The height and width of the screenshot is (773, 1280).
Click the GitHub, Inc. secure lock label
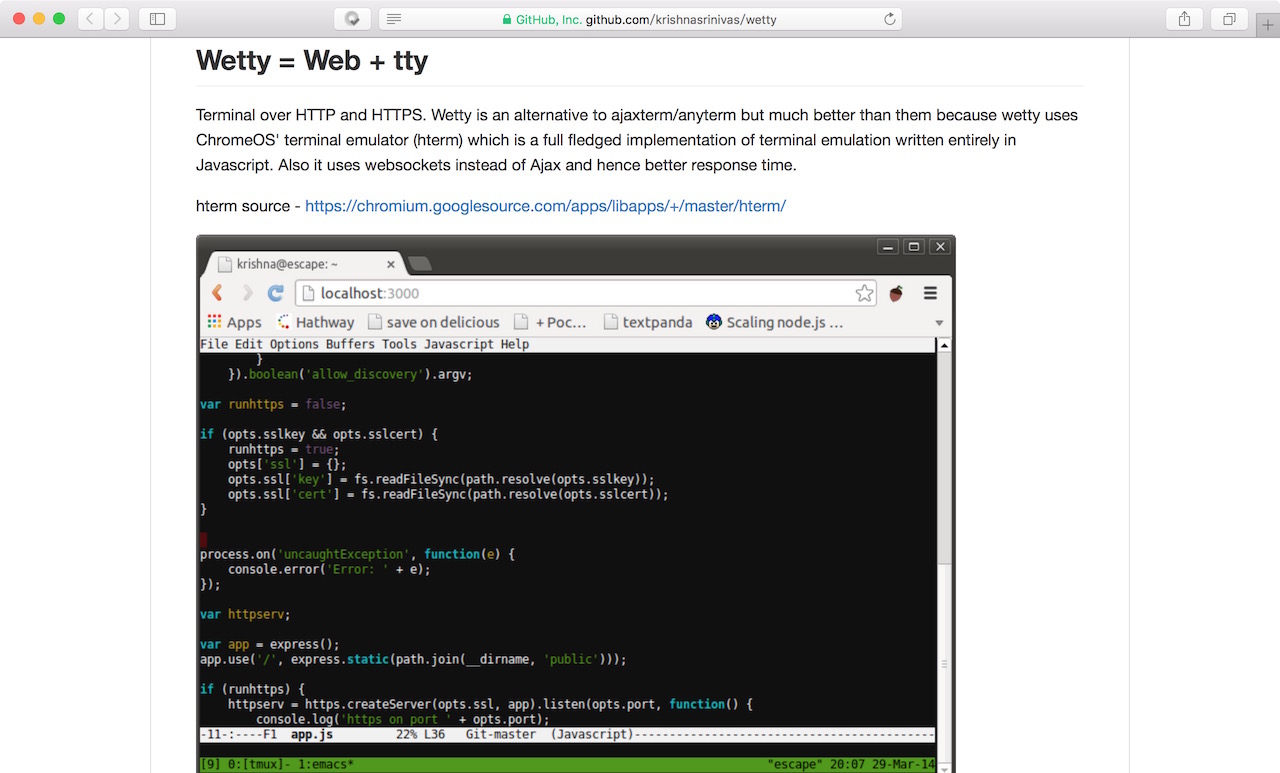click(541, 19)
